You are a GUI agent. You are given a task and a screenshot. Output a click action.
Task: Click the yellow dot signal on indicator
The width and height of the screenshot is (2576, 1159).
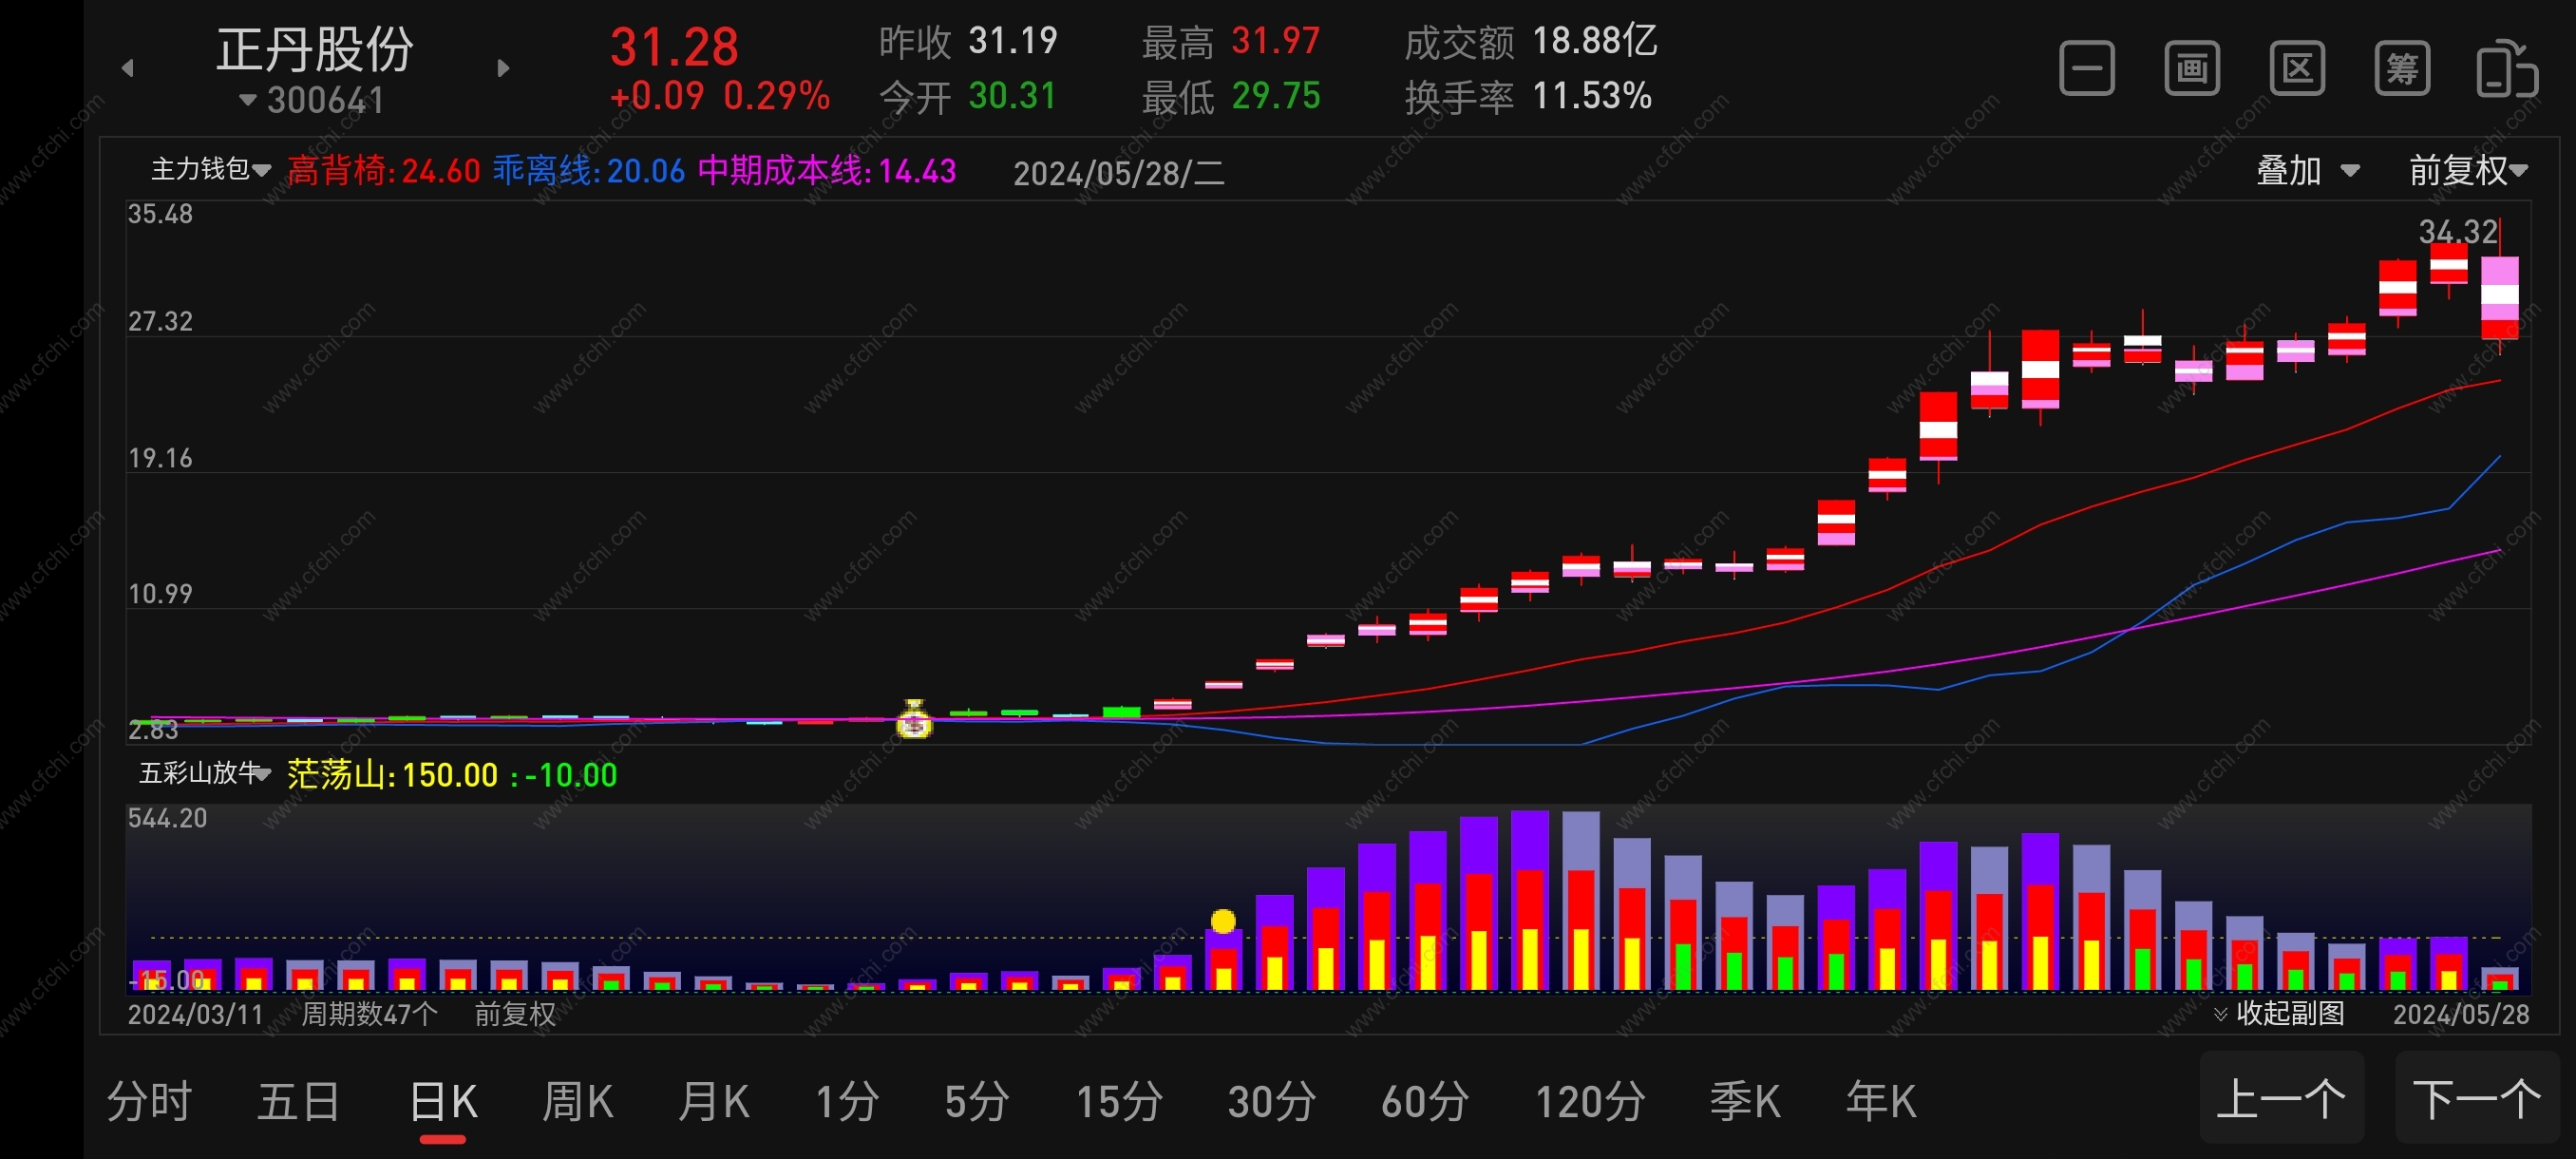(x=1222, y=920)
